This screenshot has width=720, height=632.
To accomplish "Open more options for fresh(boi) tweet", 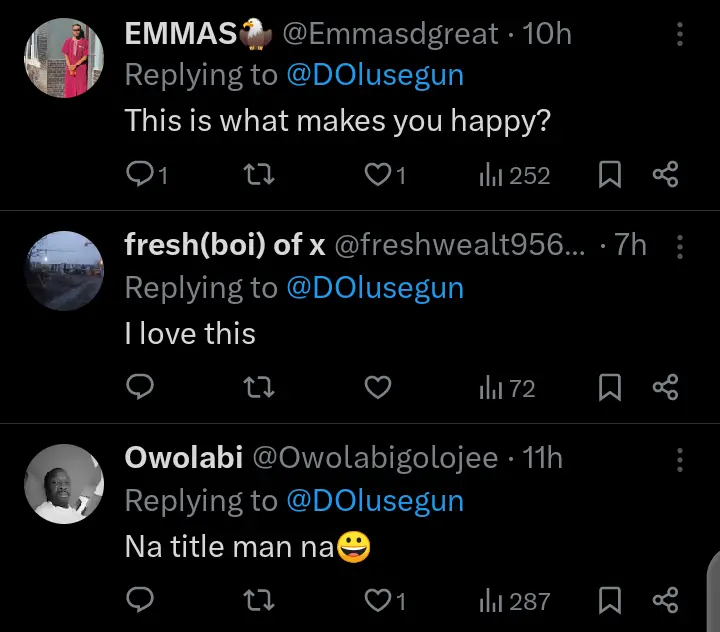I will click(680, 247).
